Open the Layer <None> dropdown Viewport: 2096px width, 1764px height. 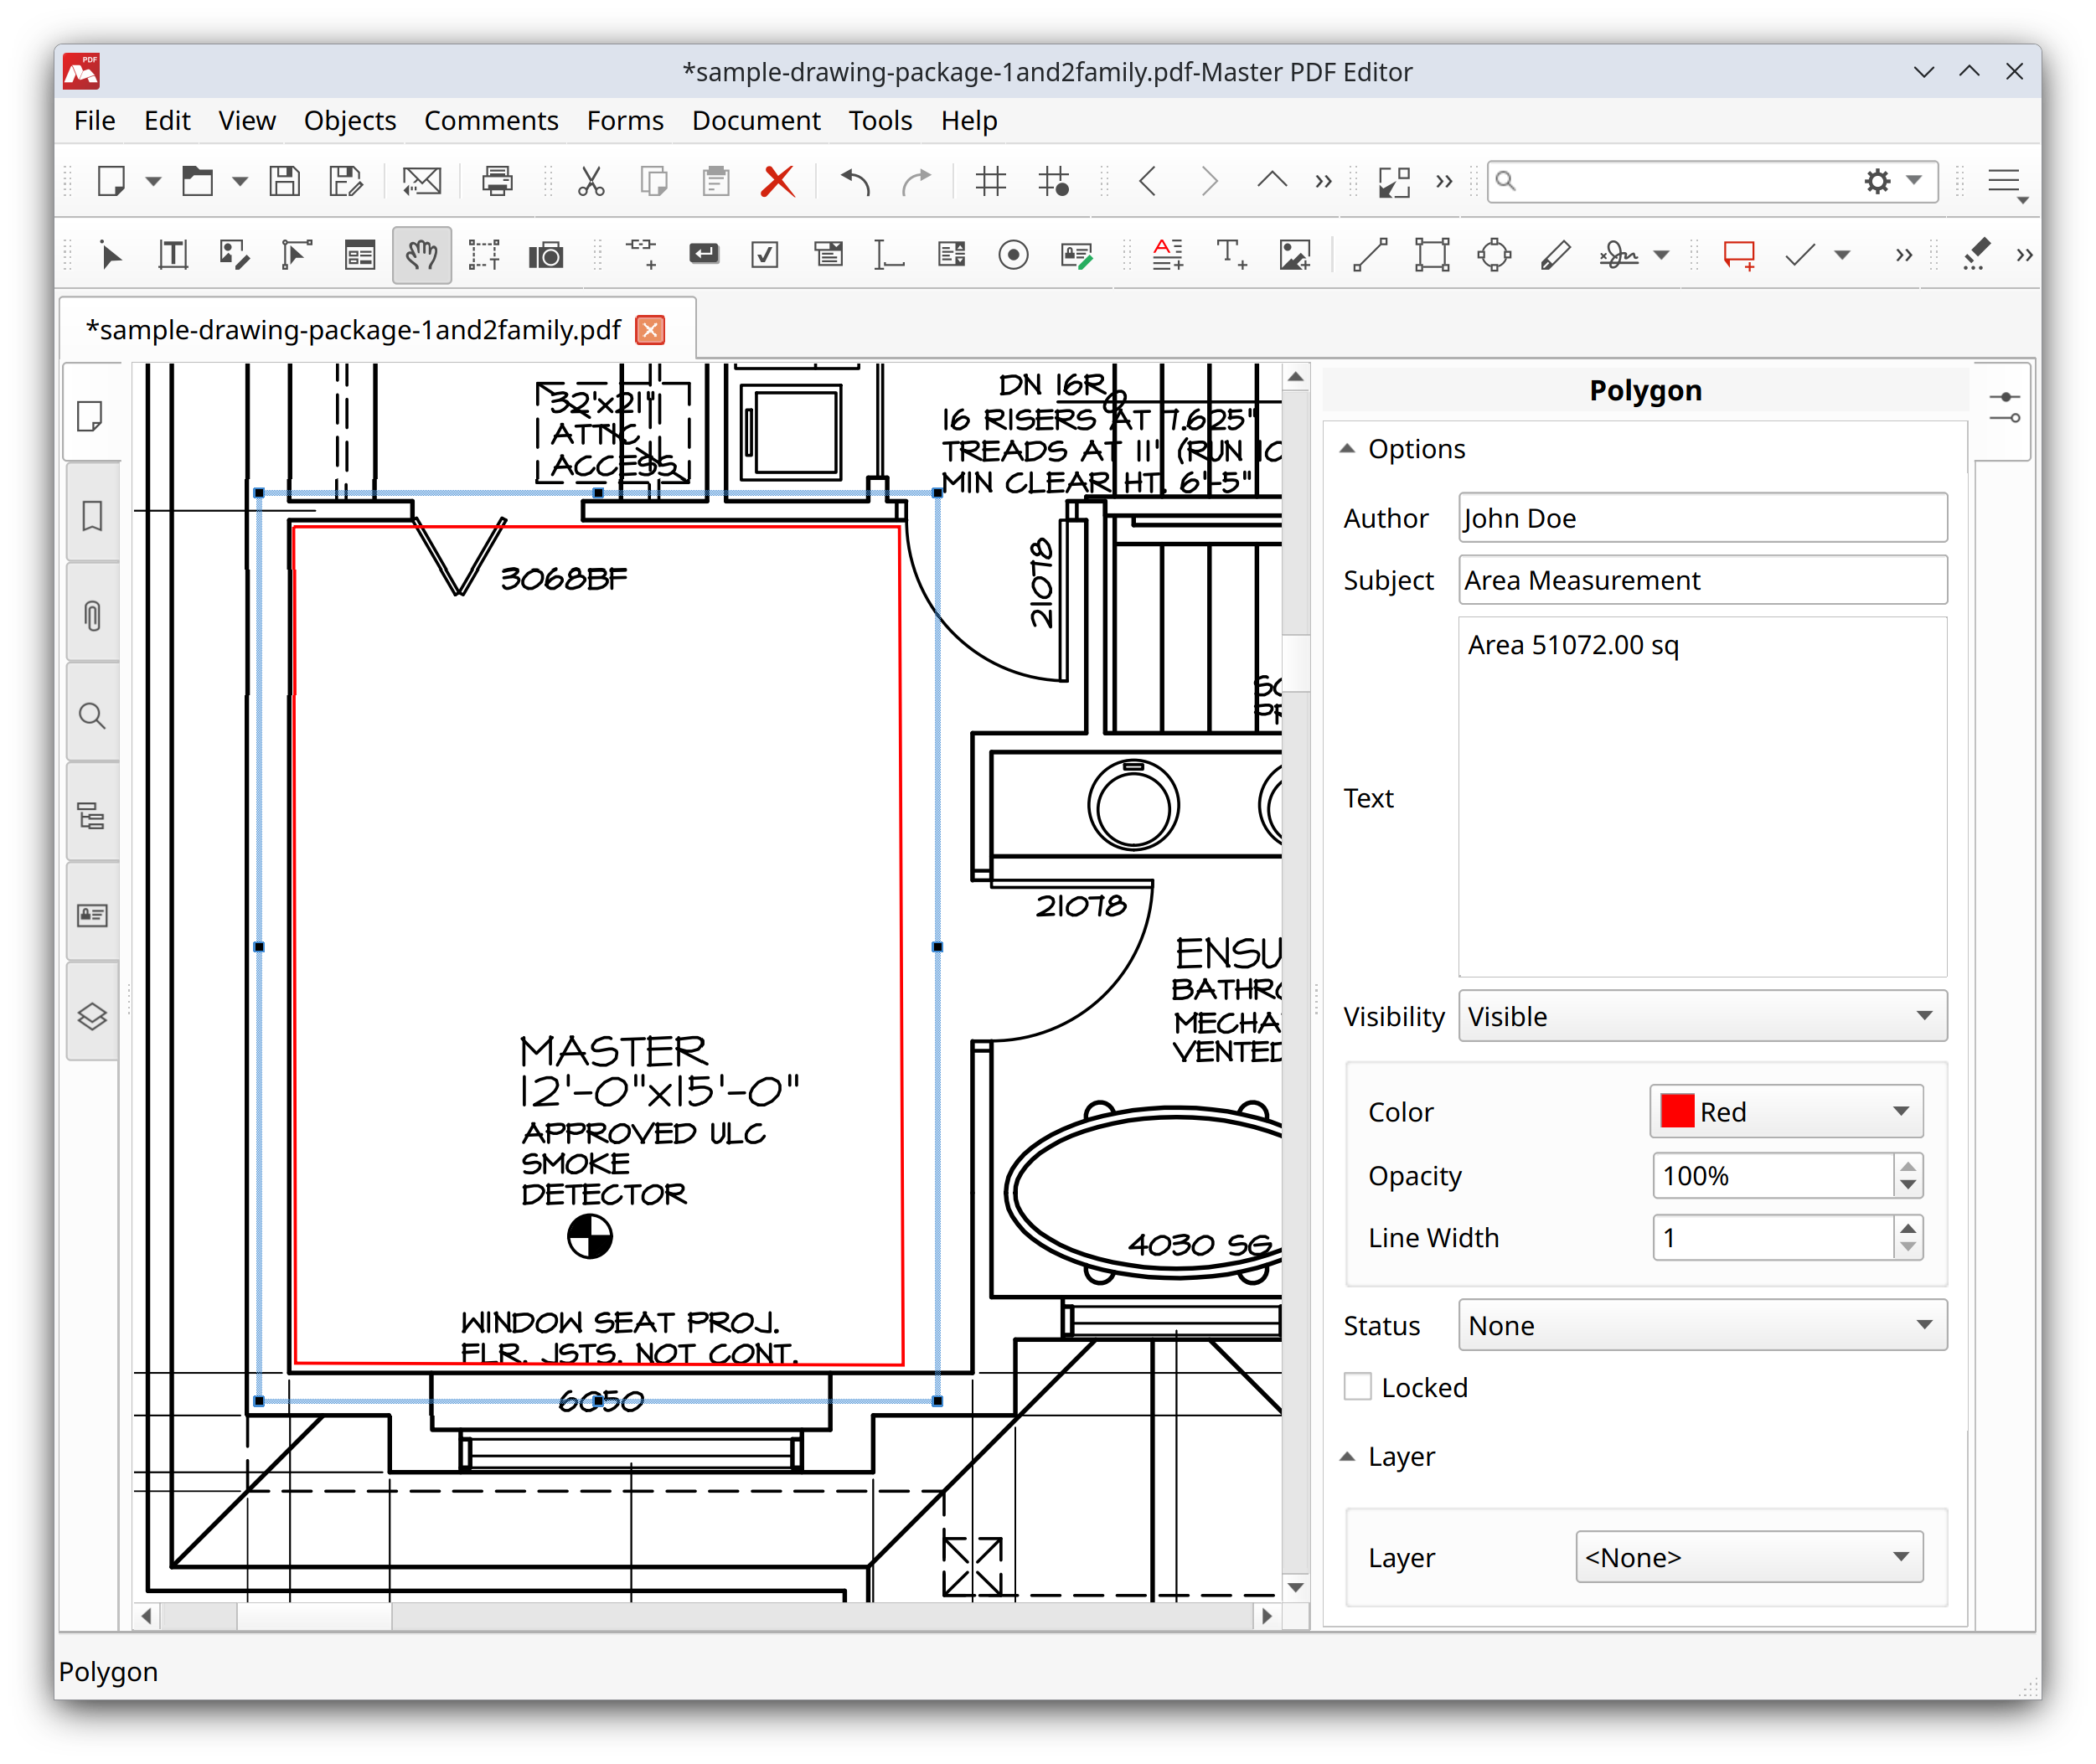point(1749,1557)
